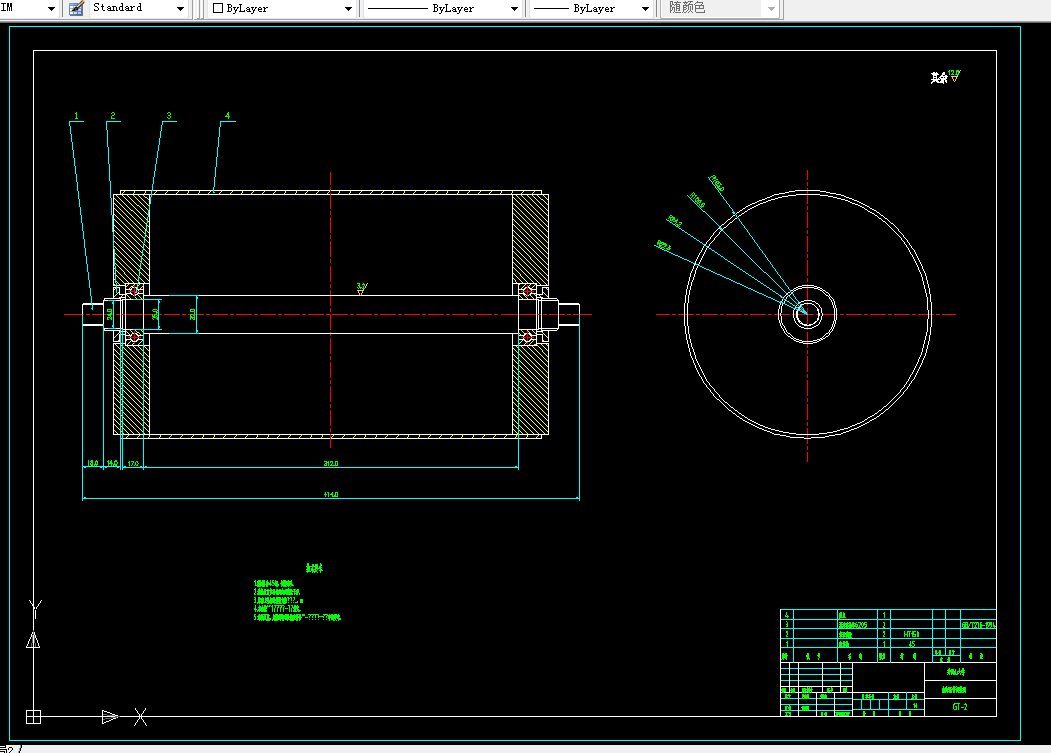The image size is (1051, 753).
Task: Select the GB/T276 standard cell
Action: [x=979, y=624]
